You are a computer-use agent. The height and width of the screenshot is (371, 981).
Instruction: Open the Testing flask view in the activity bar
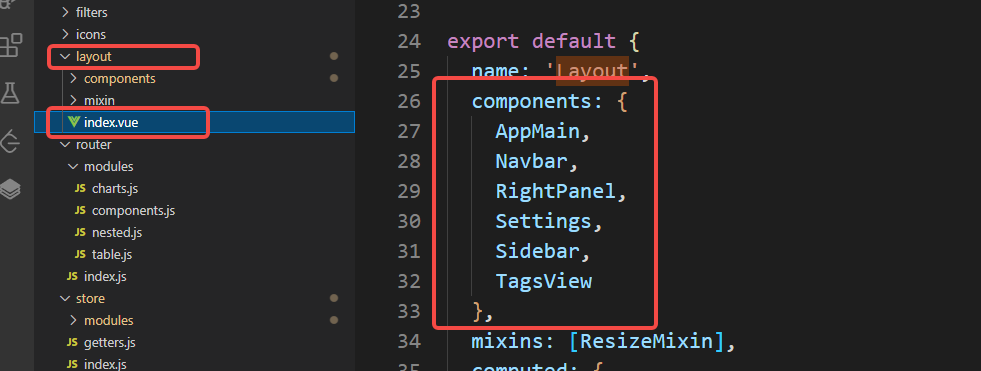click(x=9, y=93)
